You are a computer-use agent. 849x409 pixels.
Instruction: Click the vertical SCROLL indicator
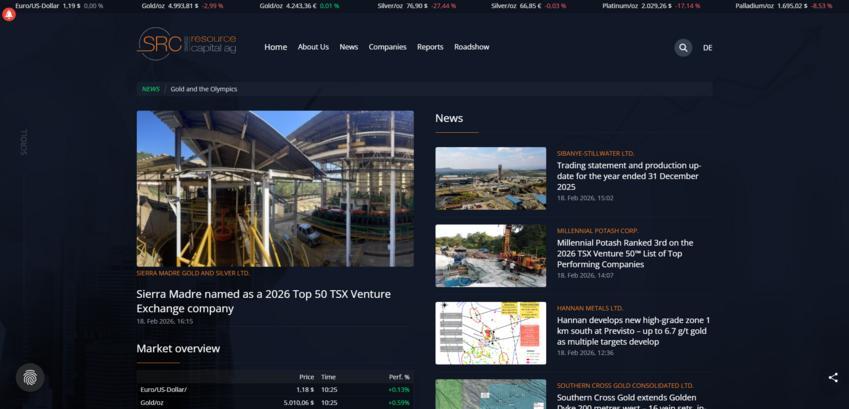[23, 142]
